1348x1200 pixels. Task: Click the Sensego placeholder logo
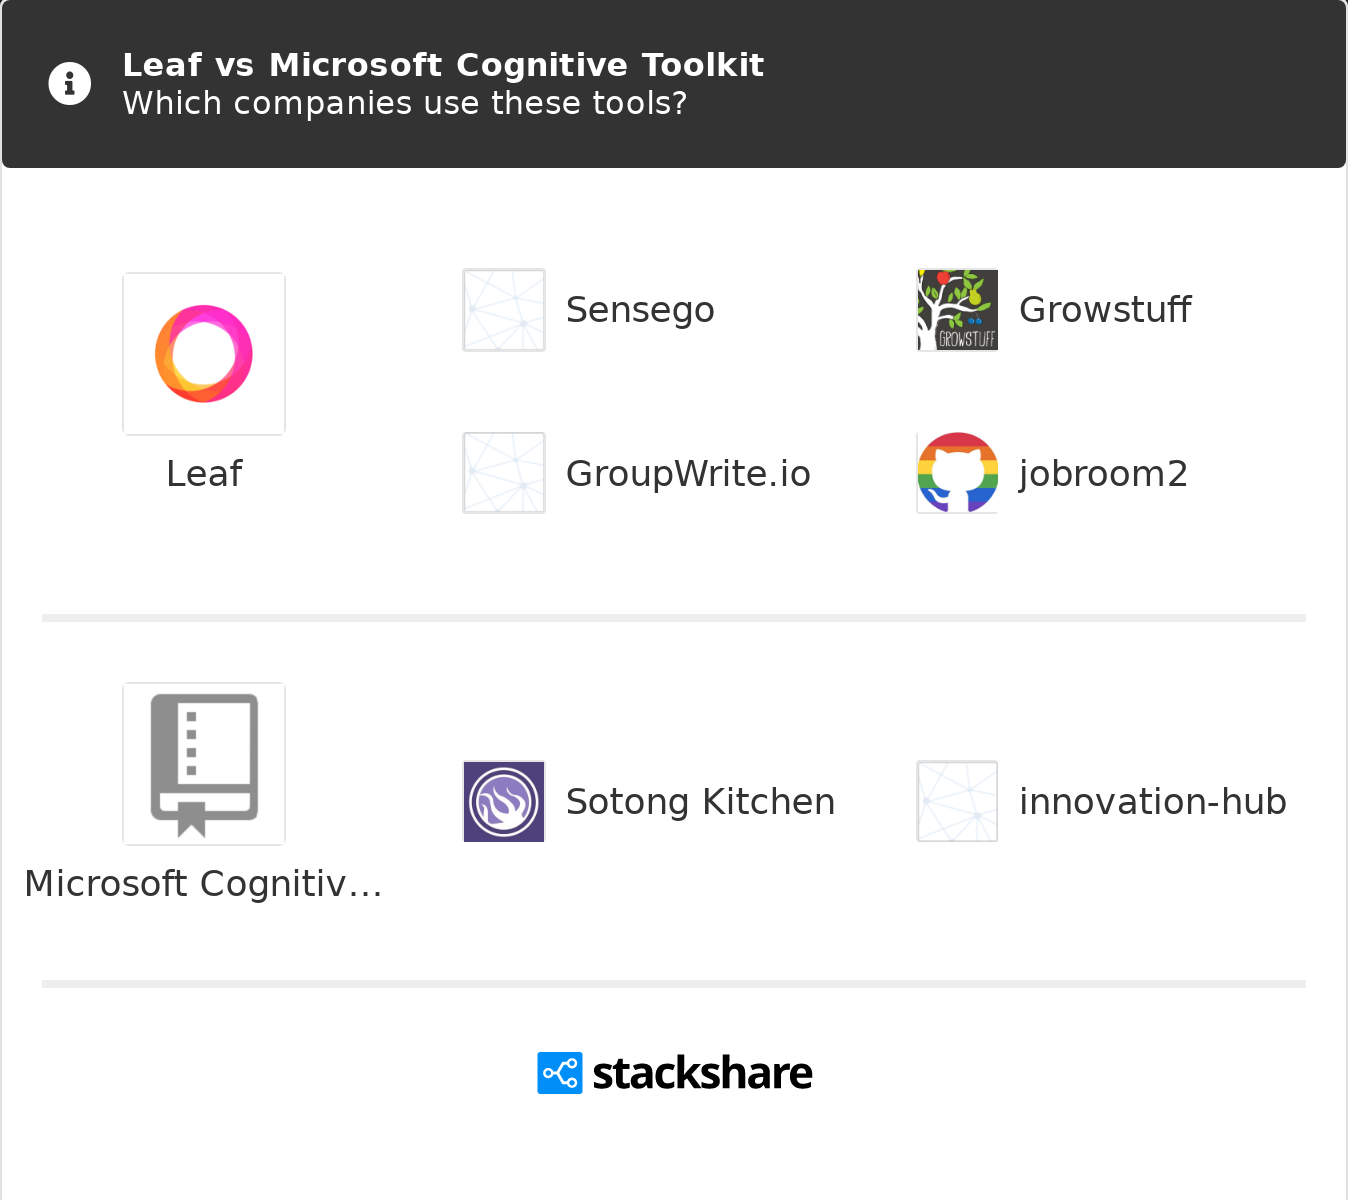pos(504,310)
